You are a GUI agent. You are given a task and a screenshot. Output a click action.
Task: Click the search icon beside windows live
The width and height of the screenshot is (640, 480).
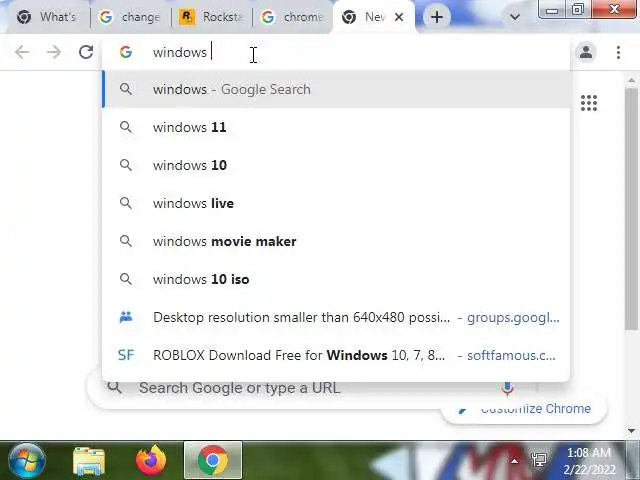pos(126,203)
